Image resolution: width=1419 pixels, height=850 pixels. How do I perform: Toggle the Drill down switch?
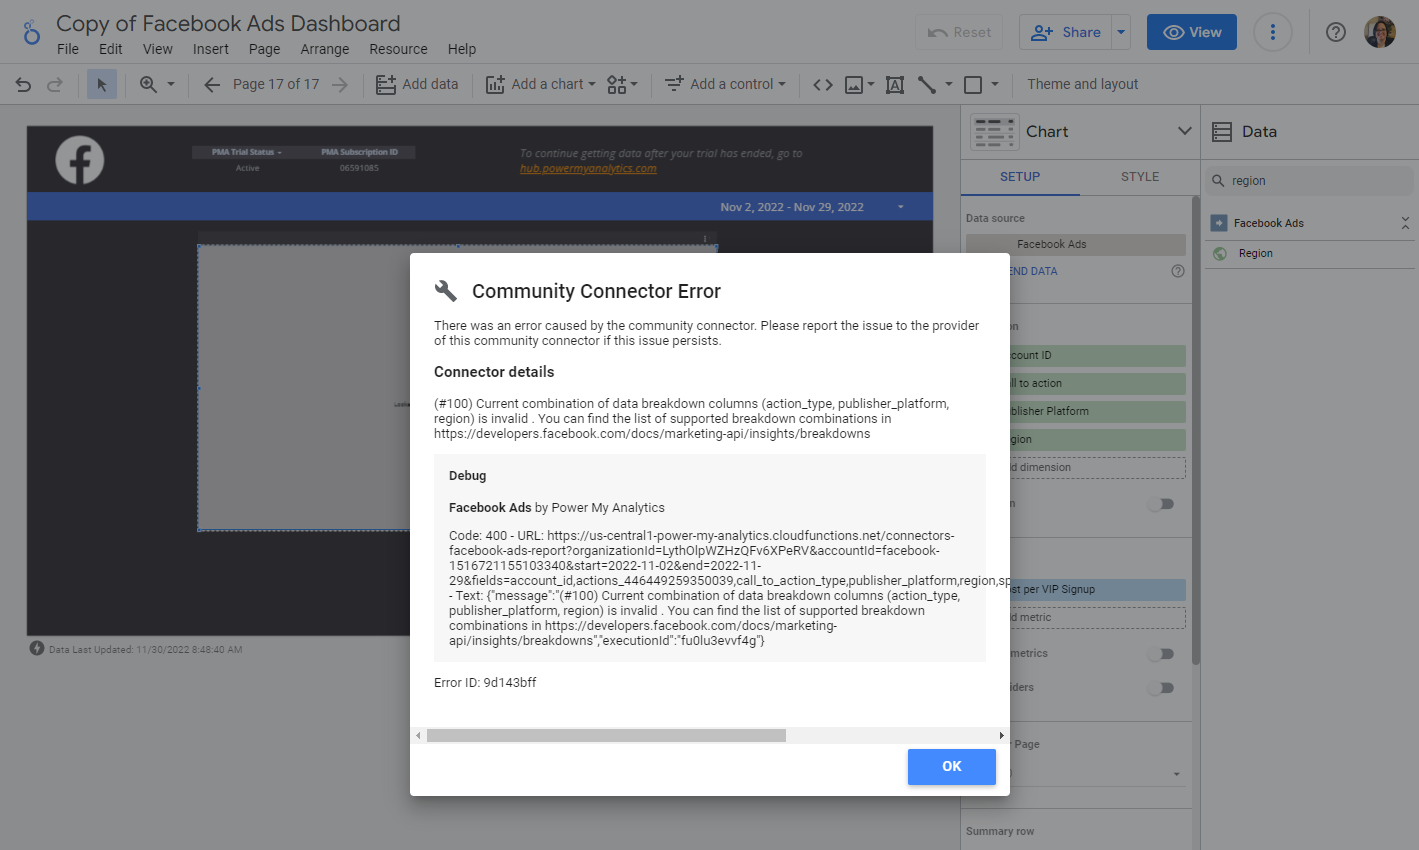(1160, 504)
